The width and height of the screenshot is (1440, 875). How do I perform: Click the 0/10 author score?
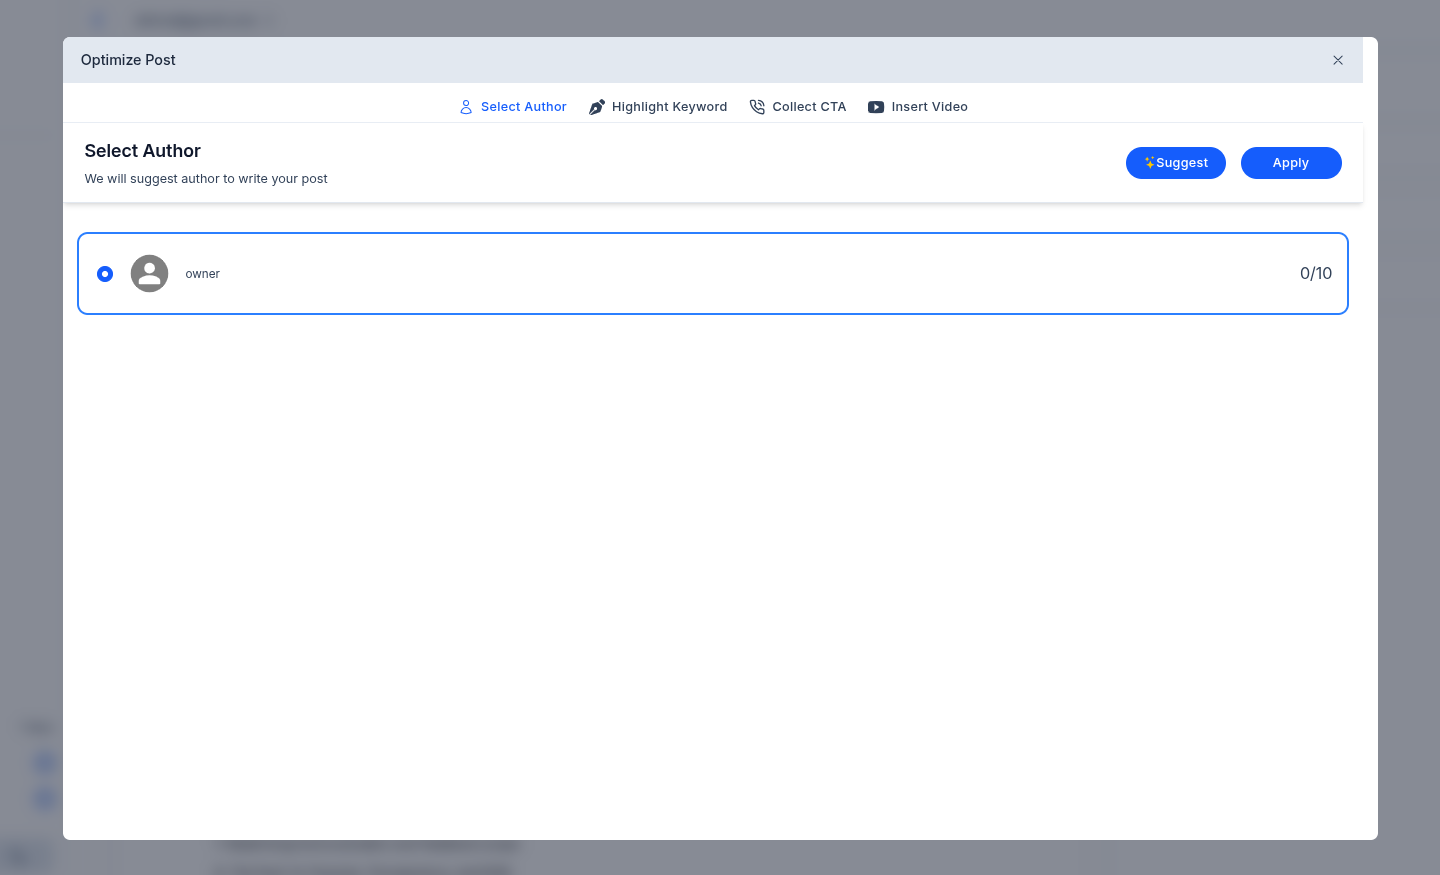click(1315, 274)
